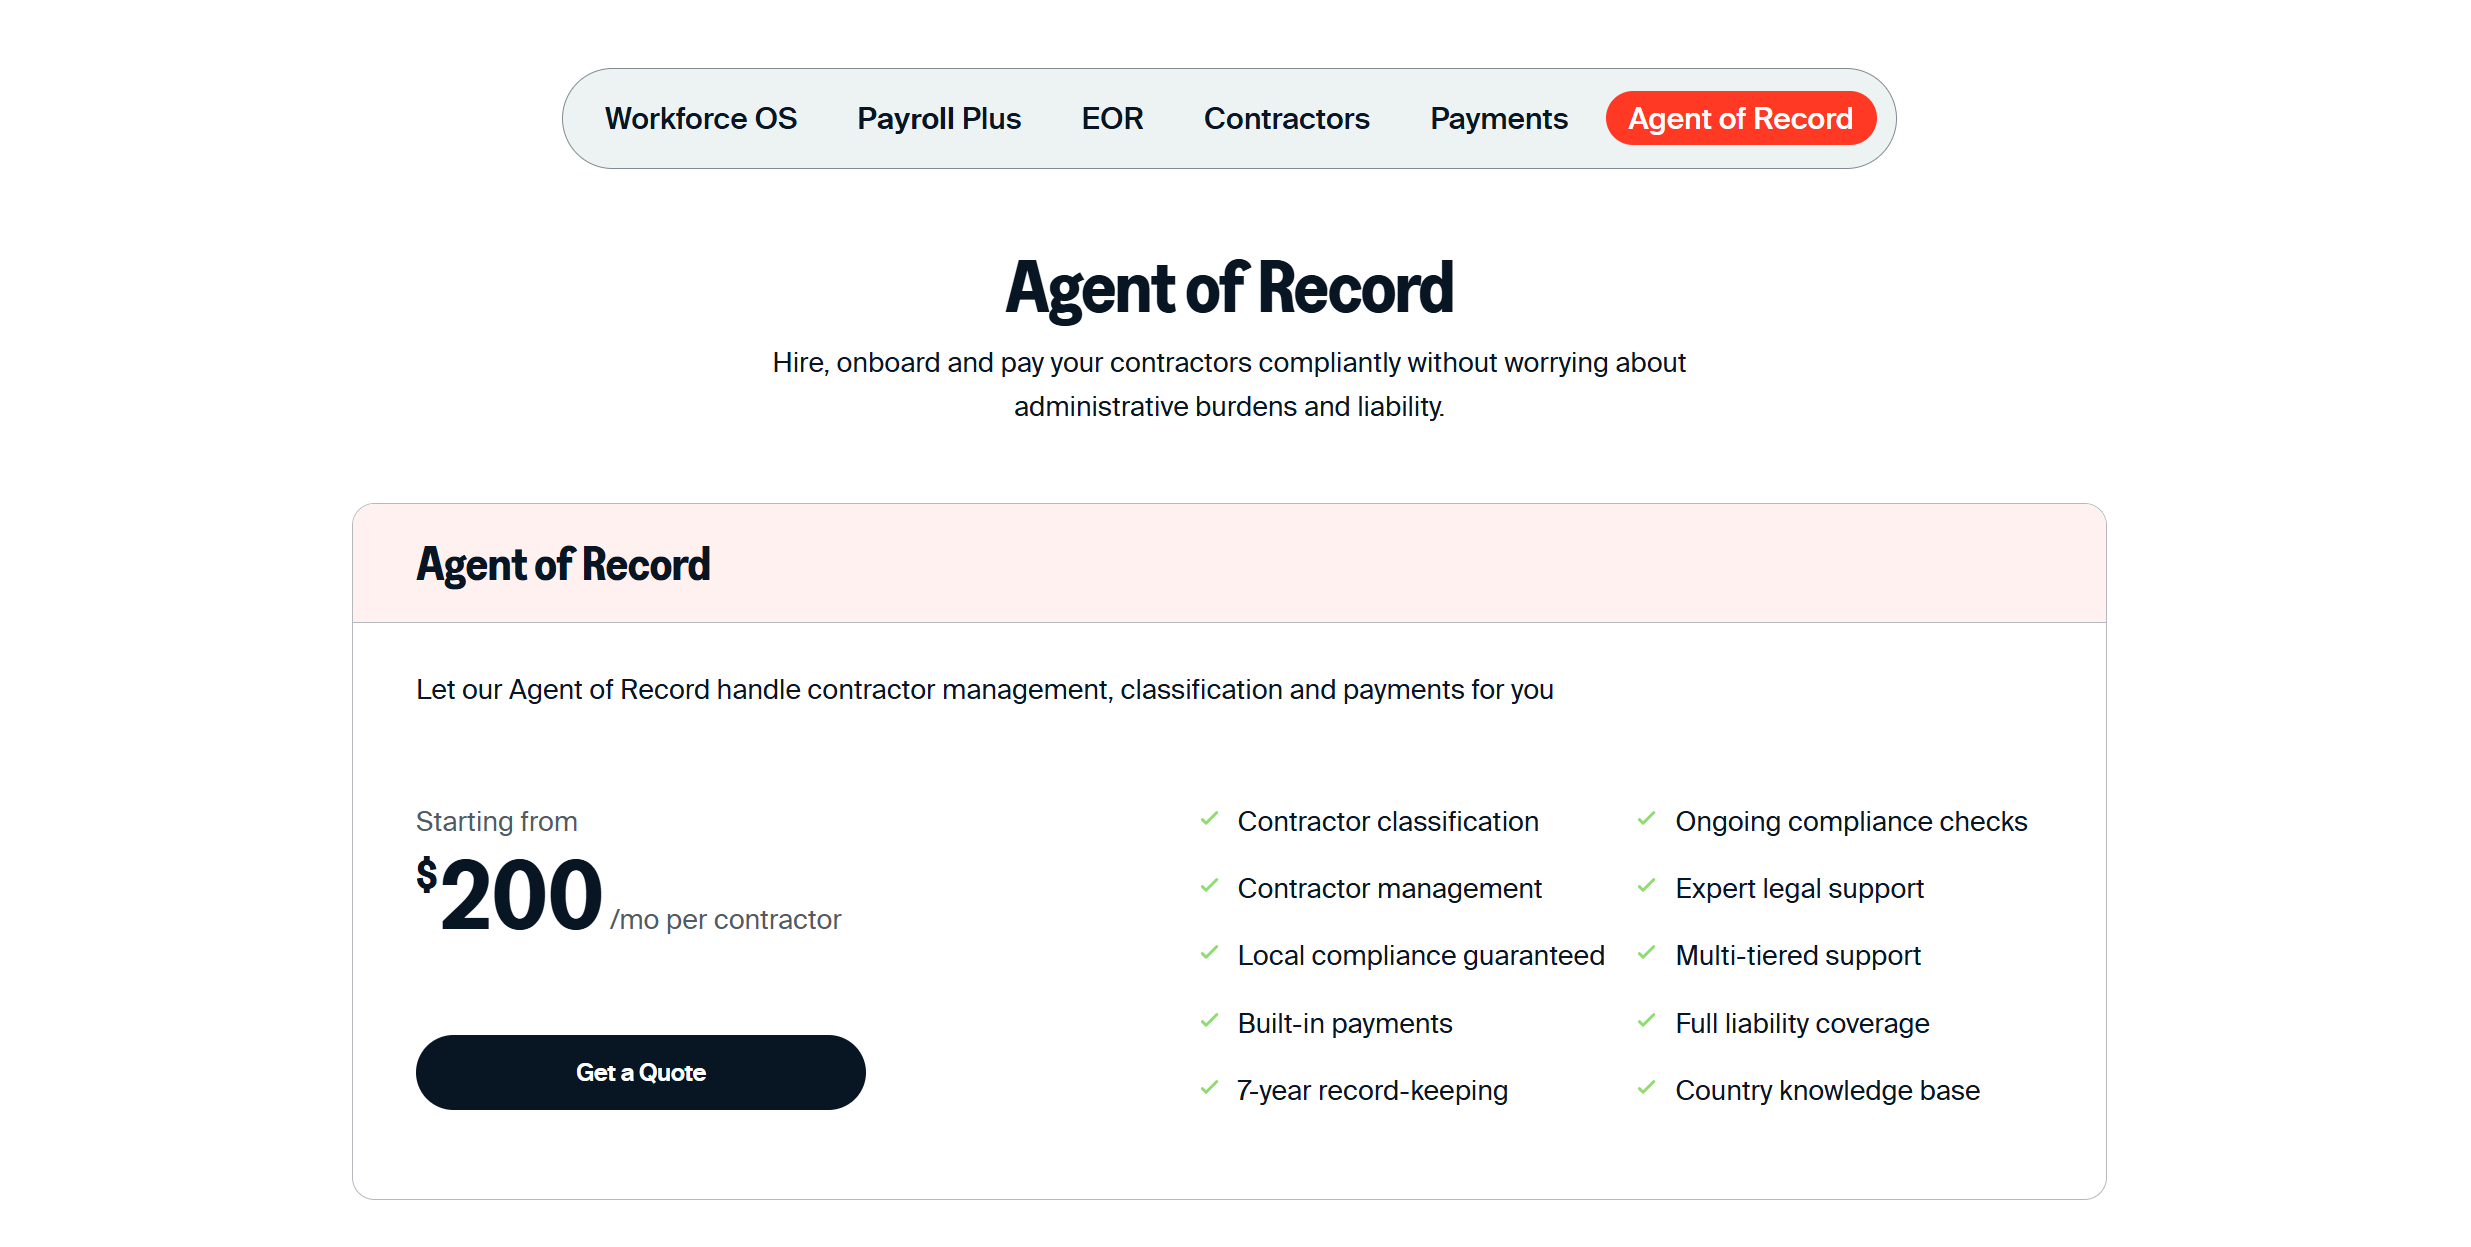Select the EOR pricing tab
The image size is (2471, 1247).
[x=1111, y=119]
